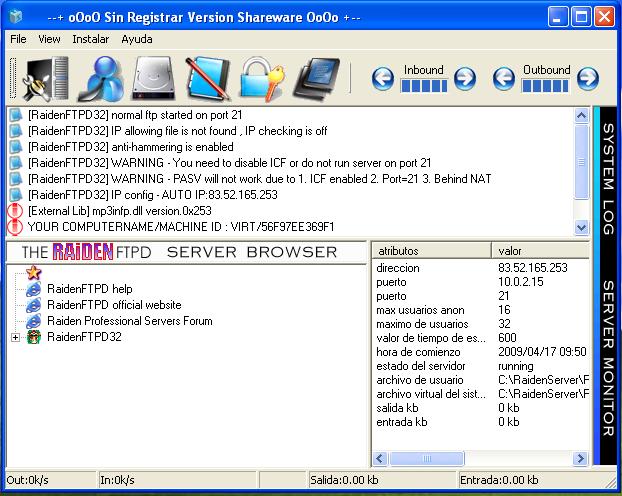Click the application icon in title bar
Viewport: 622px width, 496px height.
tap(16, 17)
